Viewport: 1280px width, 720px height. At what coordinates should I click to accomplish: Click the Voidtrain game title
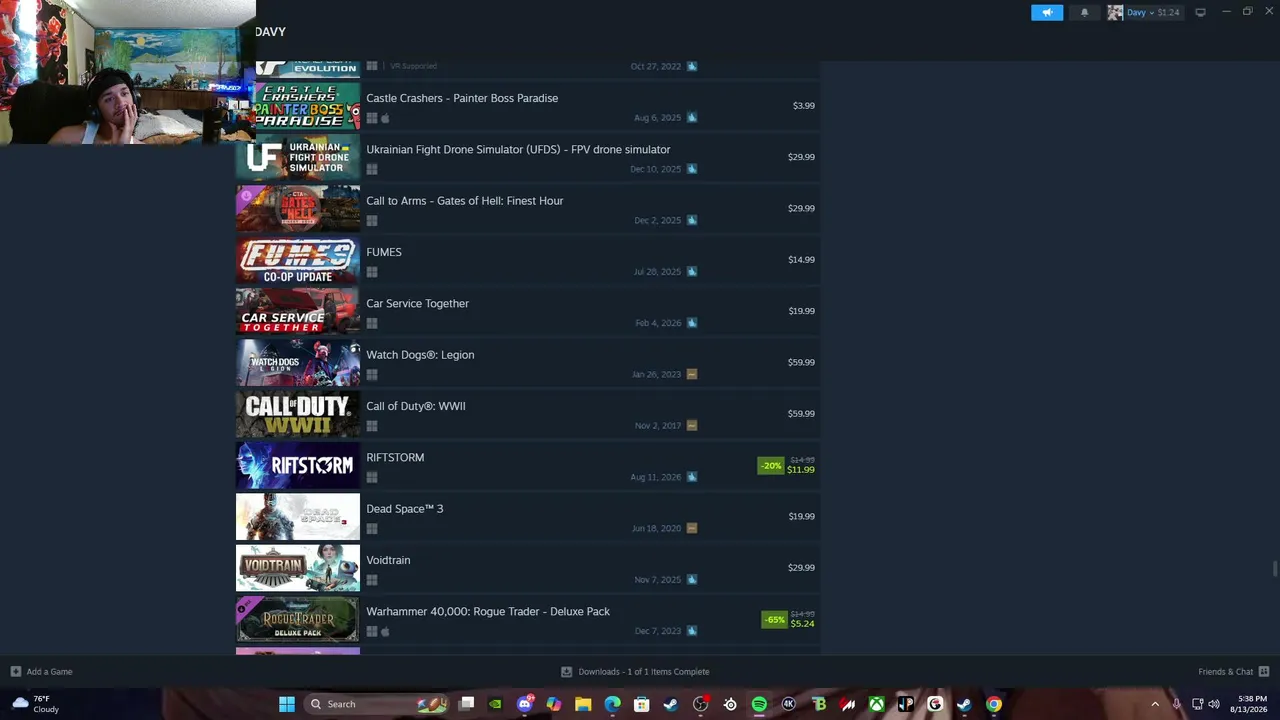[388, 561]
